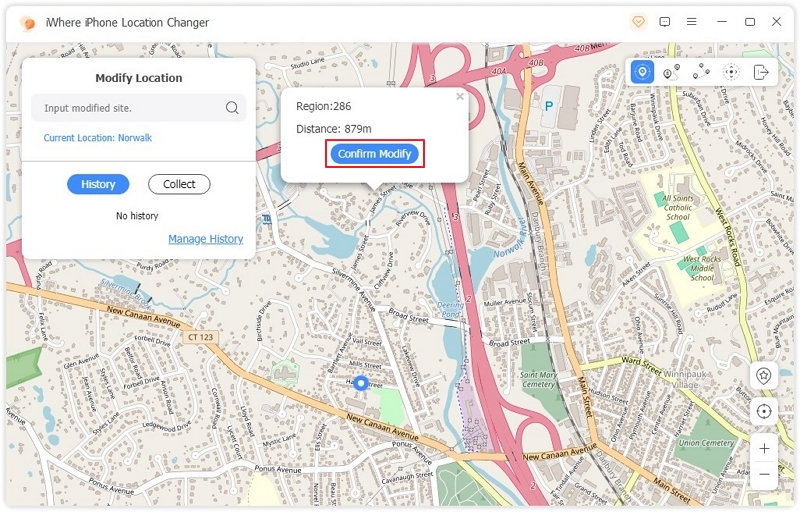Screen dimensions: 800x512
Task: Open the Manage History link
Action: click(206, 239)
